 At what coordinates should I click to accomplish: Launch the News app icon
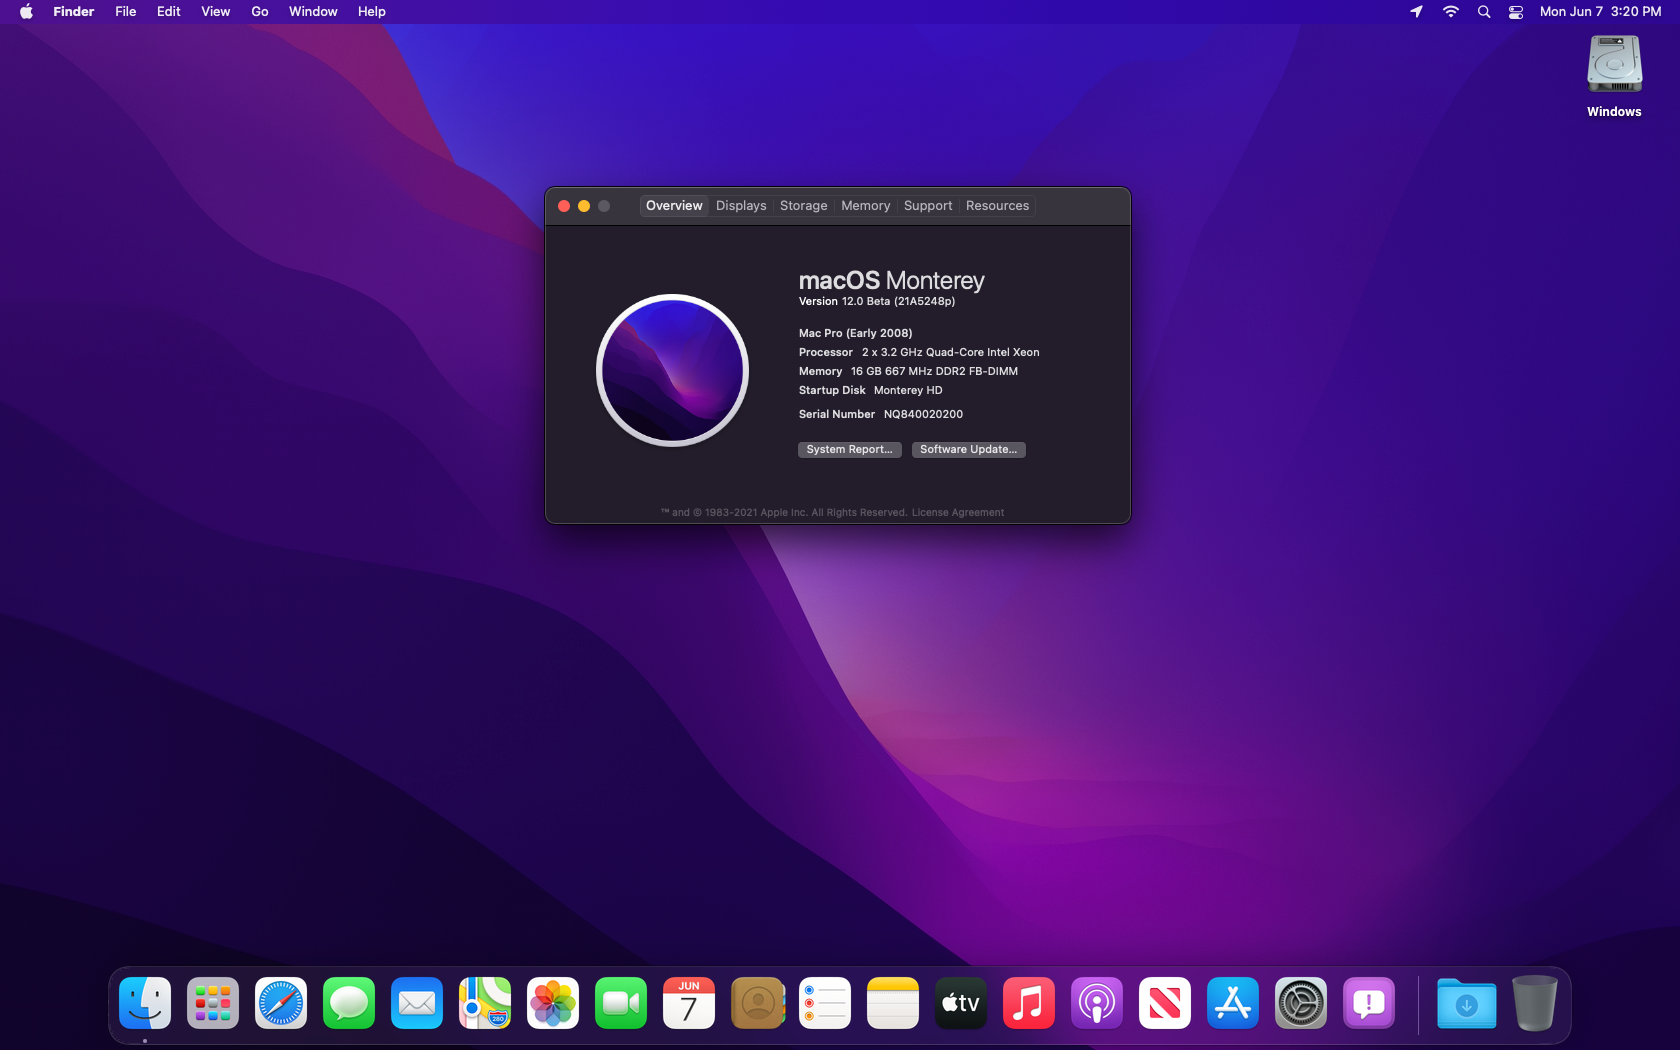[x=1165, y=1003]
